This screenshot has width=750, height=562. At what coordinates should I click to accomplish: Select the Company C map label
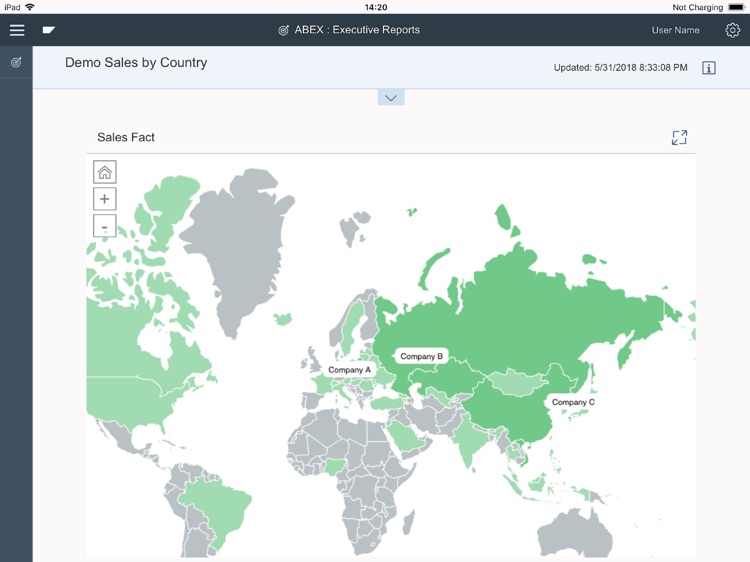[573, 402]
